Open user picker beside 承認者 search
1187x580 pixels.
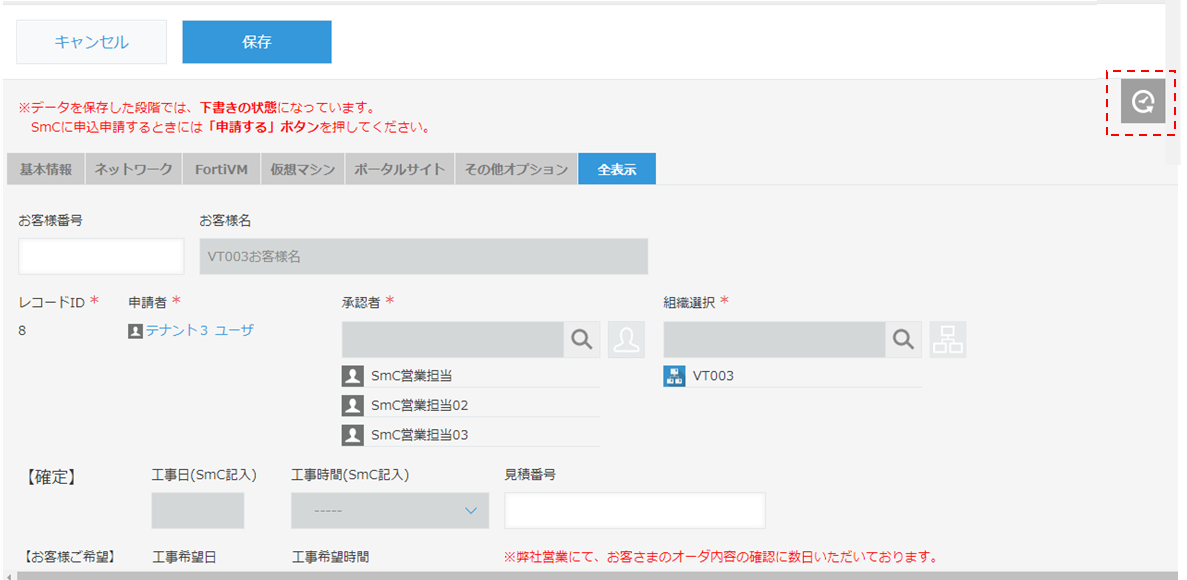(626, 339)
